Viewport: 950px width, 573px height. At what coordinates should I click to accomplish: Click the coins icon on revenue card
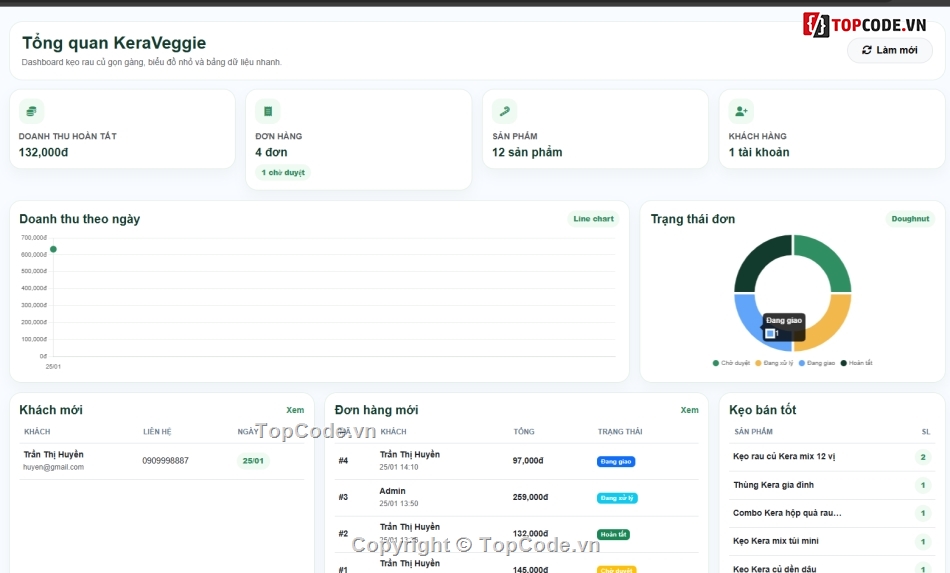point(32,111)
